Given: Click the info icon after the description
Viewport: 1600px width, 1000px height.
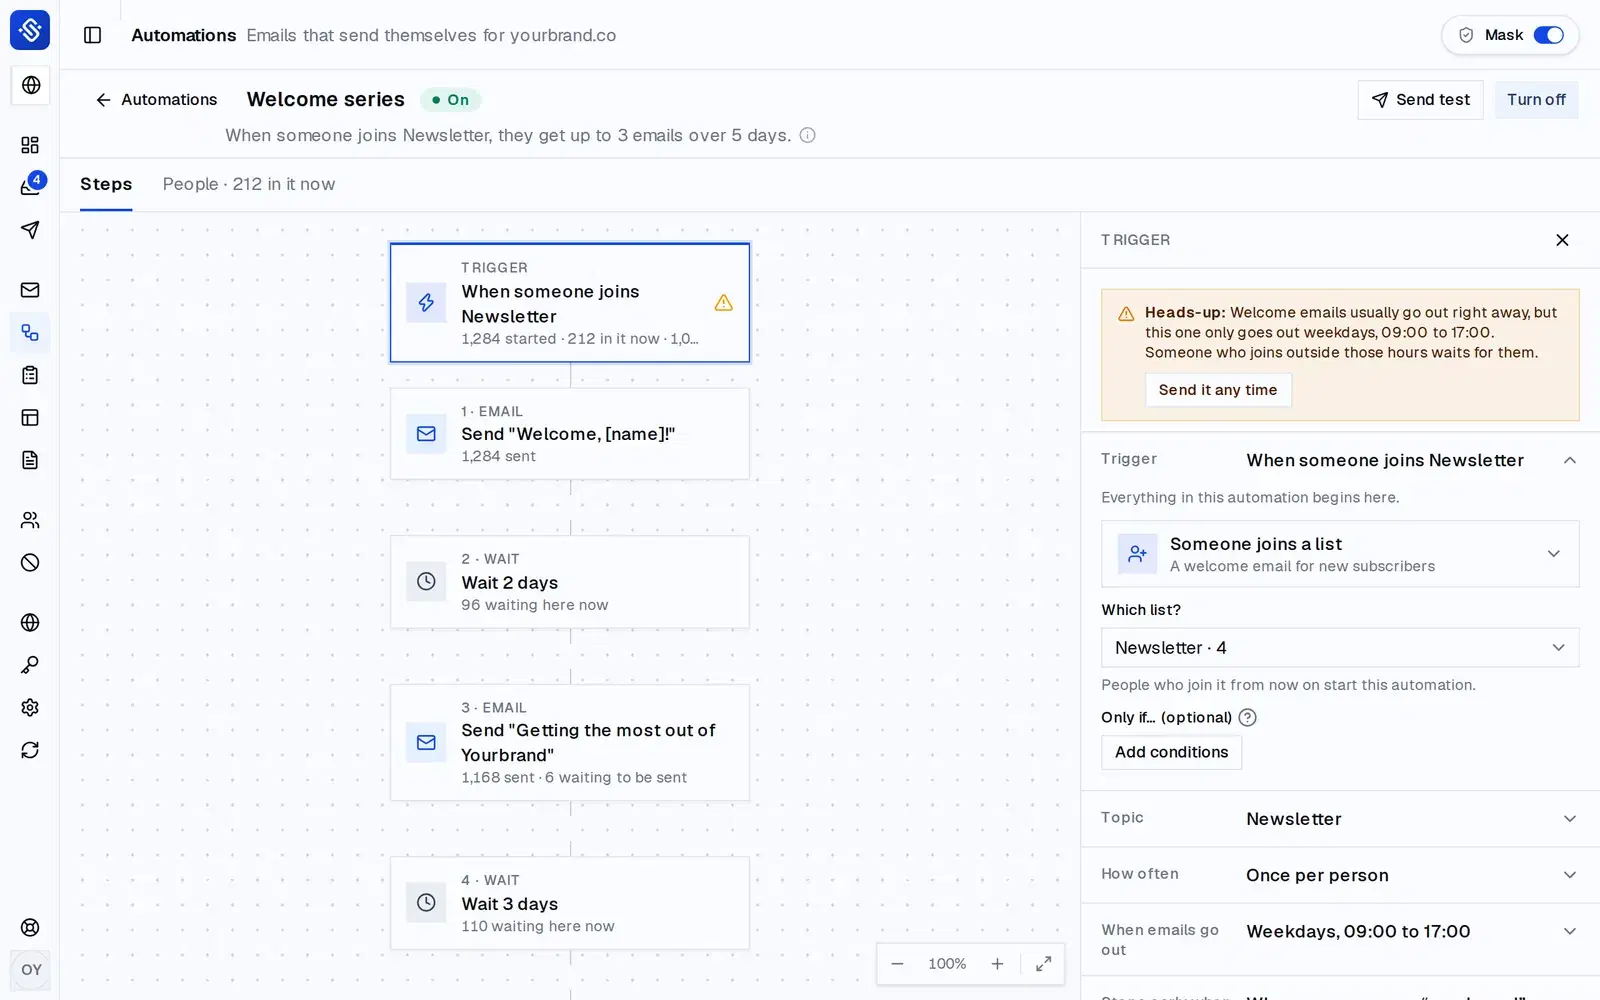Looking at the screenshot, I should [x=808, y=135].
